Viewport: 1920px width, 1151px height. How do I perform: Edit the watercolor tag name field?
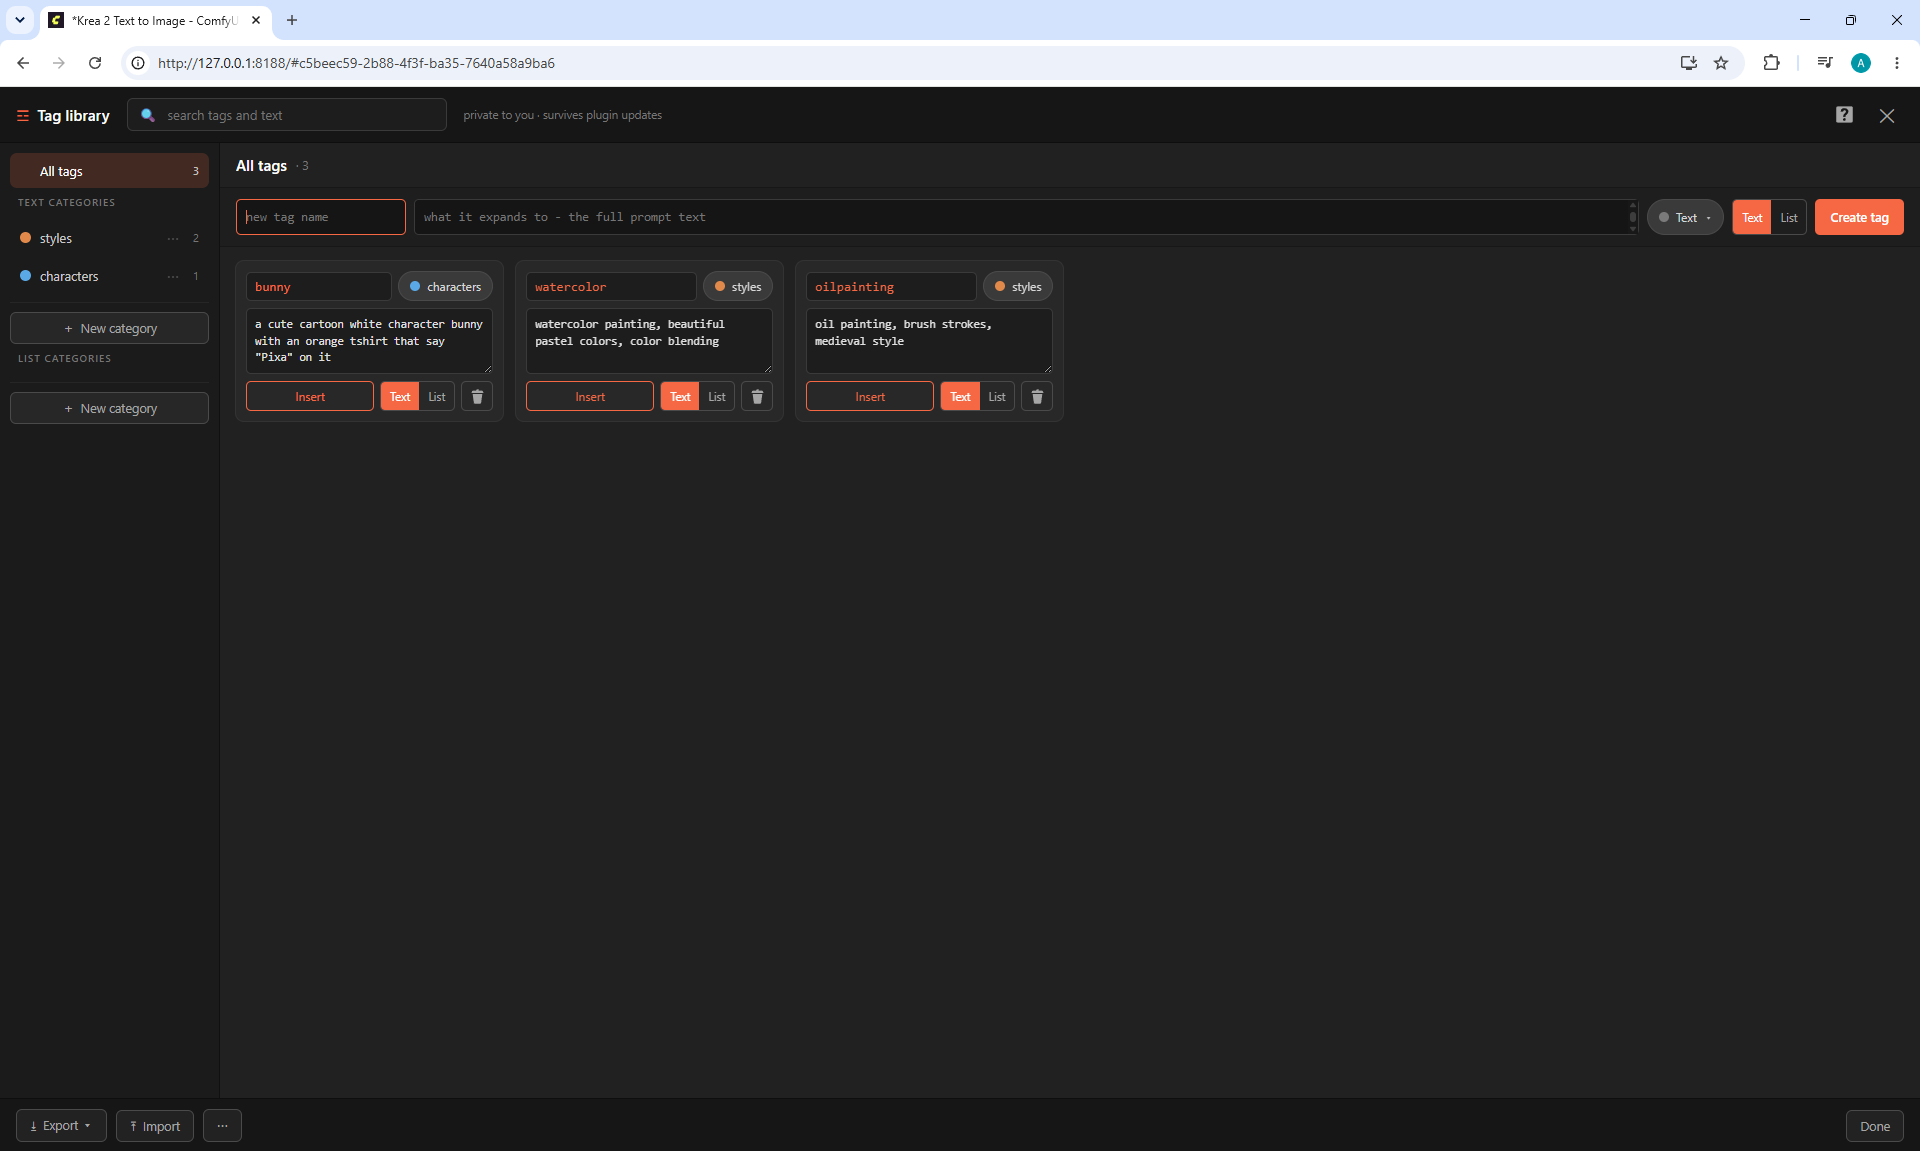point(611,287)
